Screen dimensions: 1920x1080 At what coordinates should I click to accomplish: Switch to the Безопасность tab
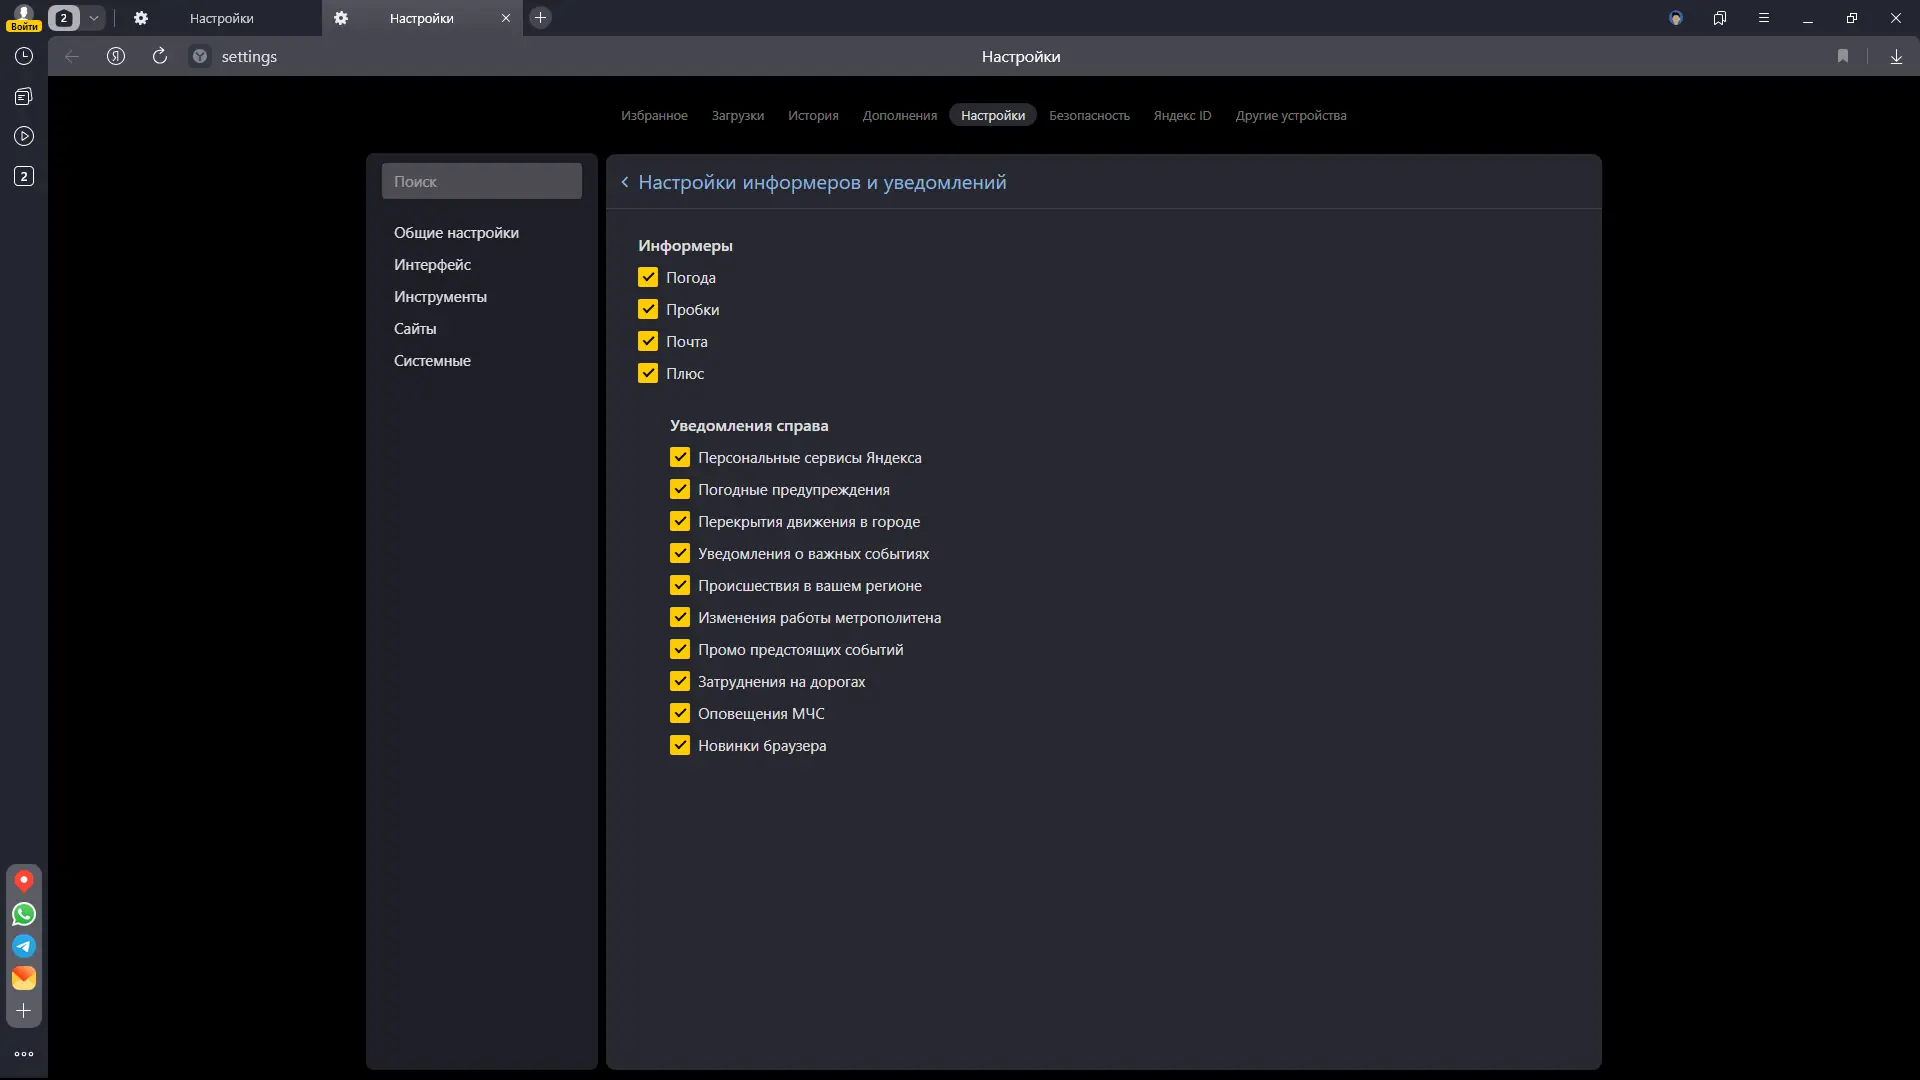pos(1089,116)
